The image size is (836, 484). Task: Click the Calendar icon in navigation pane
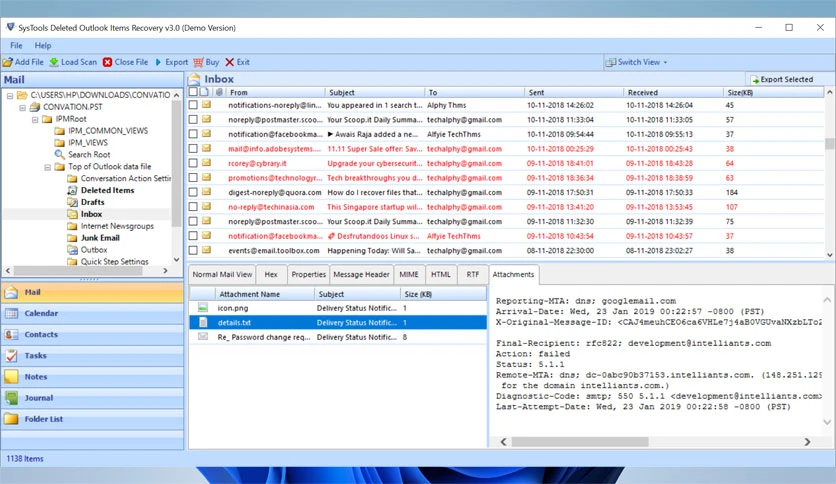[11, 313]
